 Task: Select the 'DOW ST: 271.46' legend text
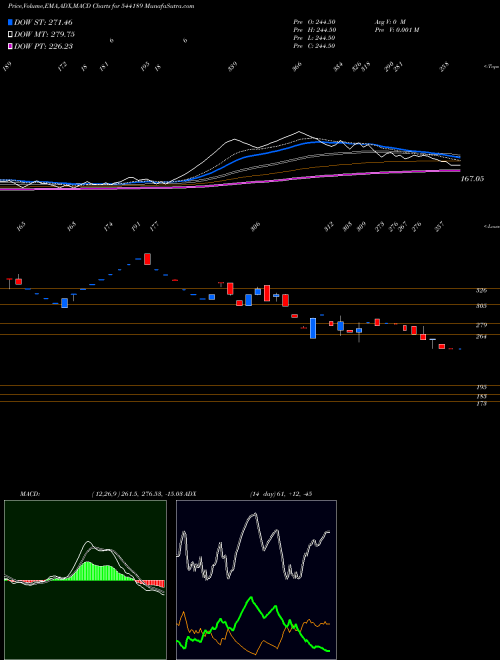point(43,22)
